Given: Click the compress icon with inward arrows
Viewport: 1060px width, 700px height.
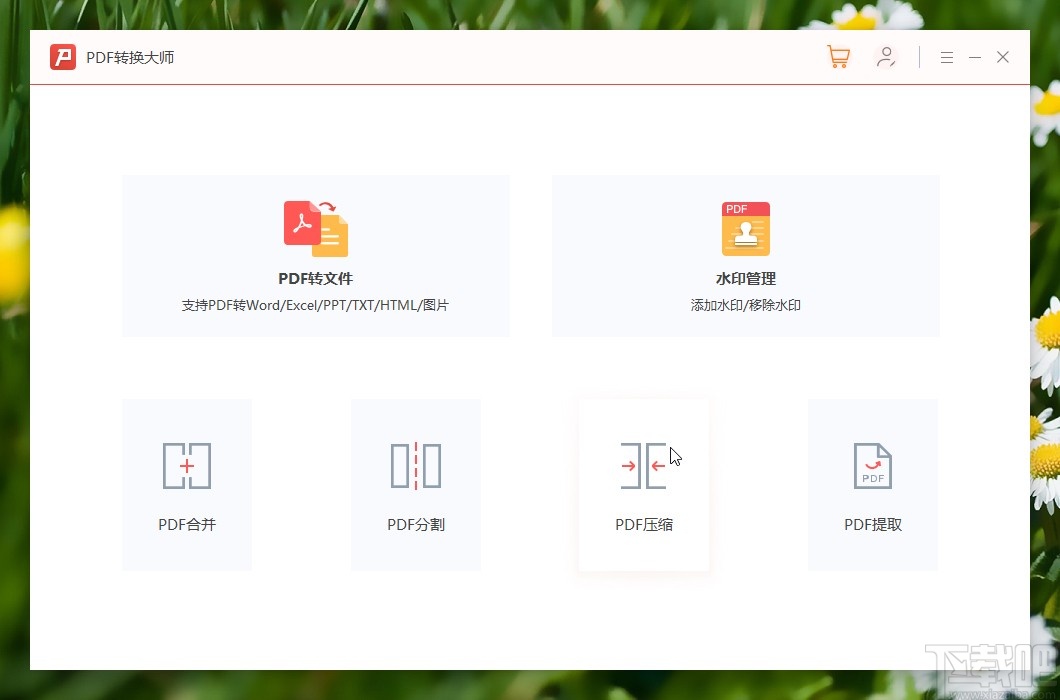Looking at the screenshot, I should point(643,465).
